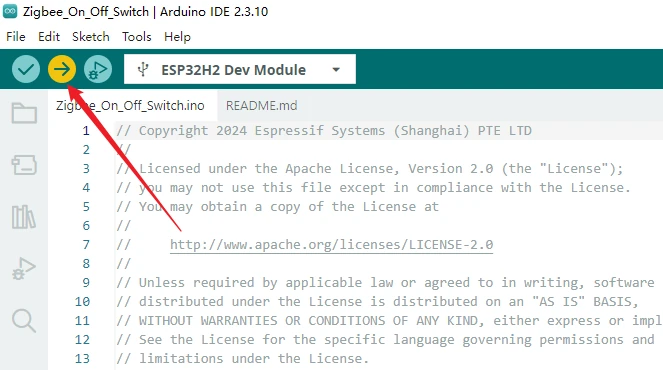Image resolution: width=663 pixels, height=370 pixels.
Task: Click 'Unless required by applicable law' line
Action: pos(385,283)
